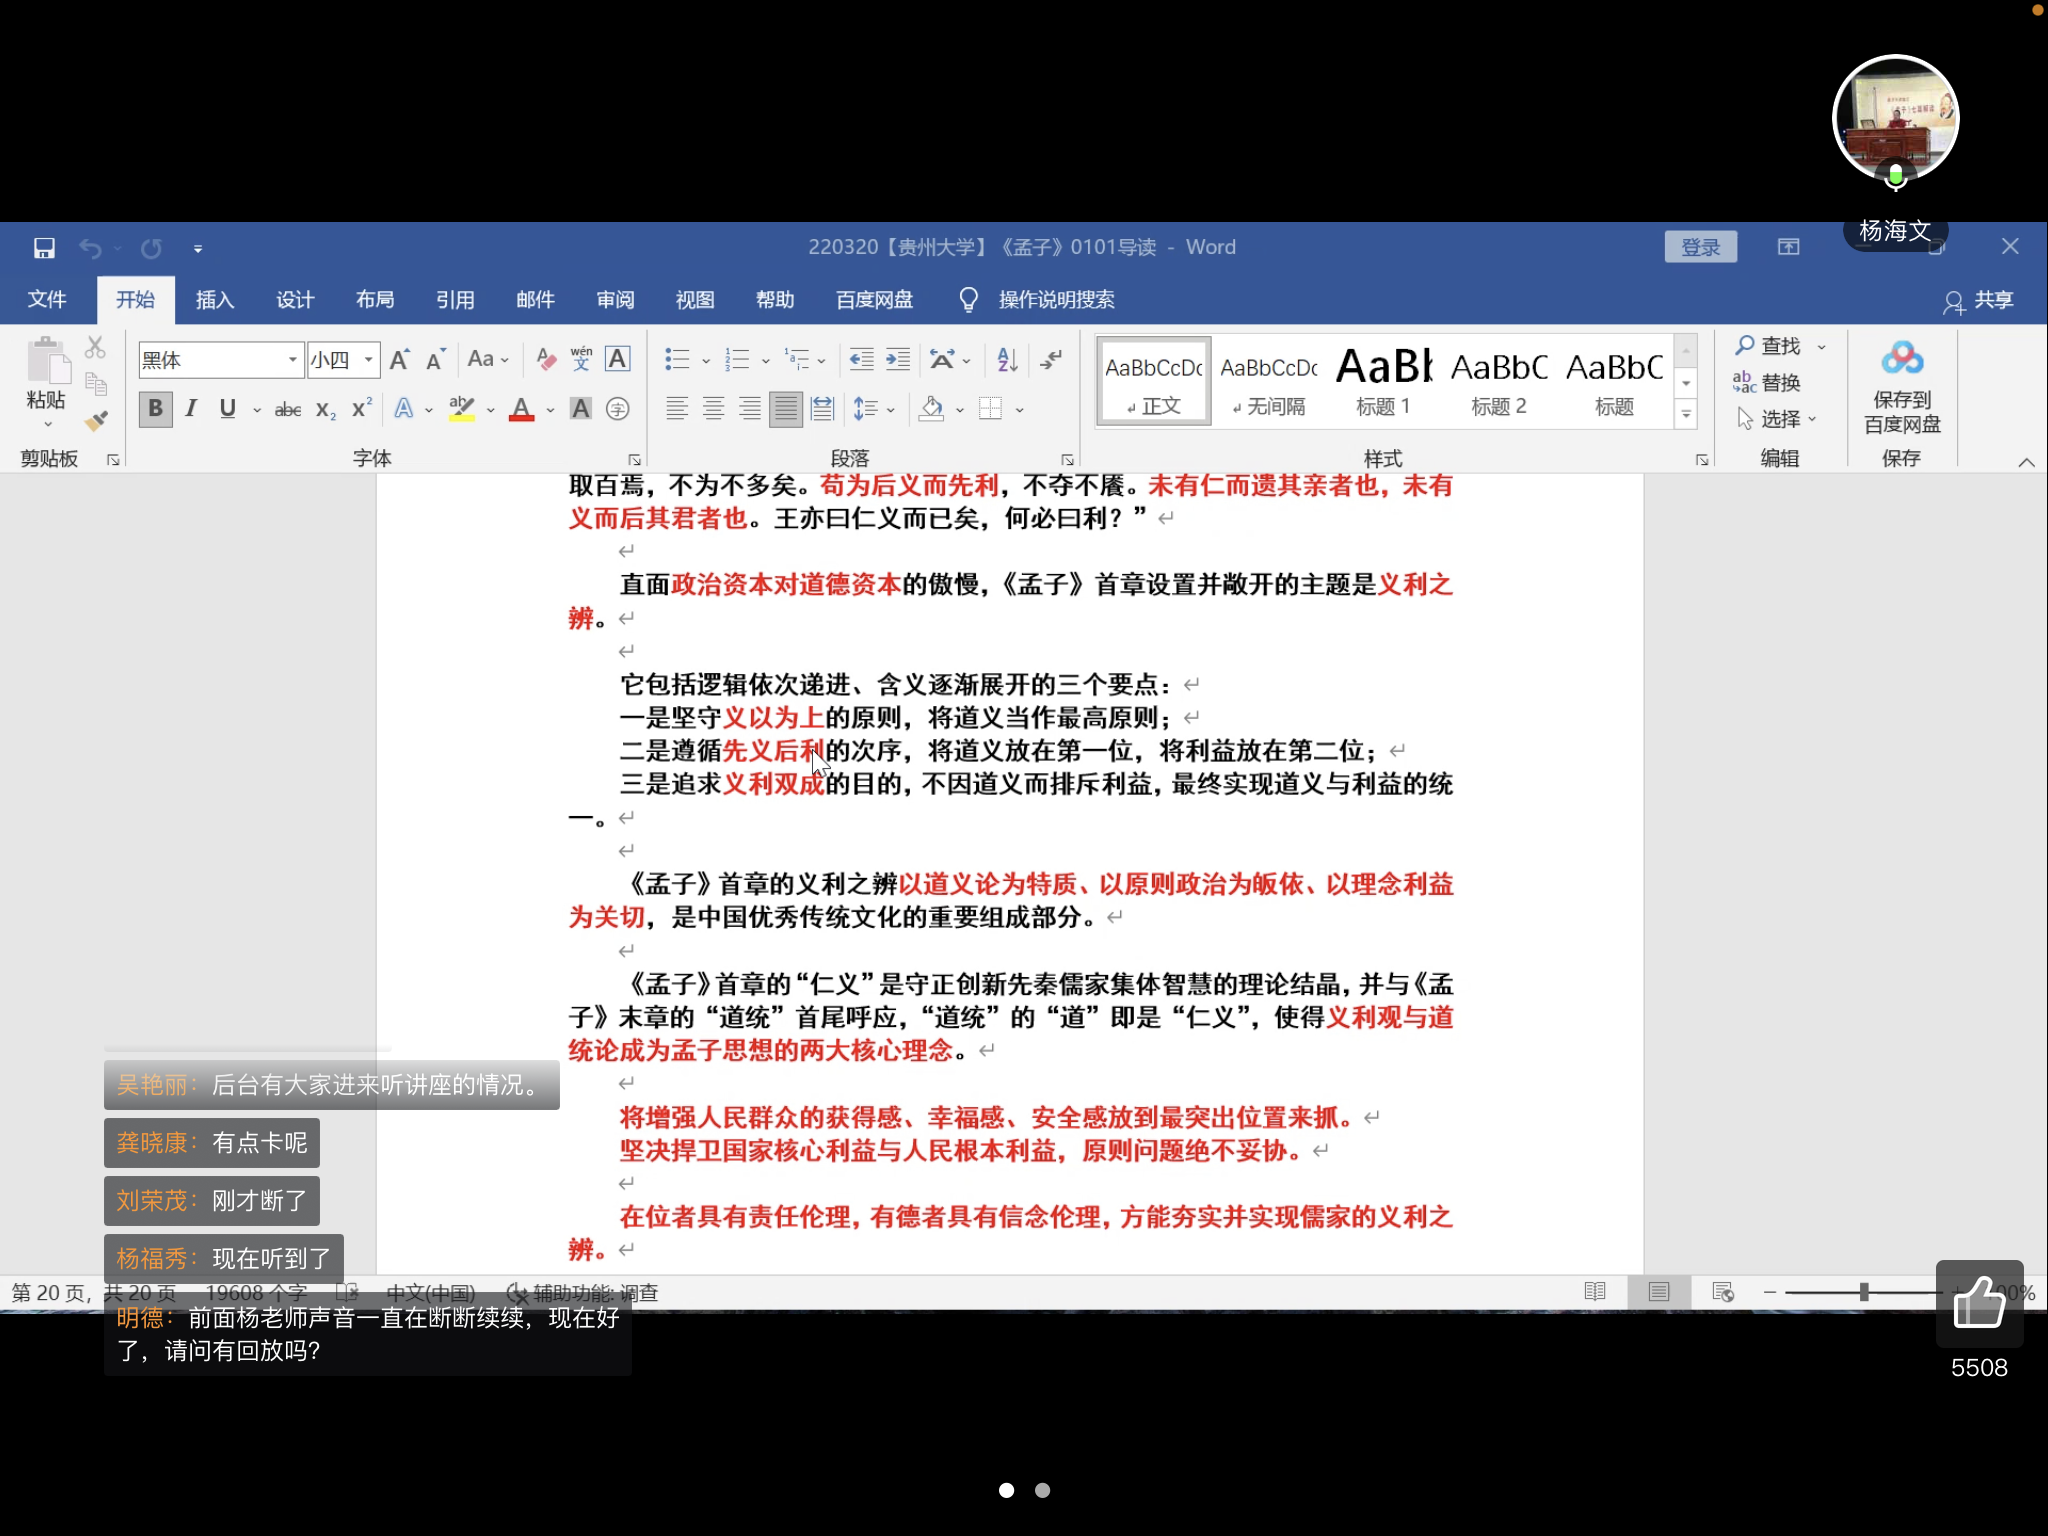
Task: Open the numbering list dropdown arrow
Action: (766, 361)
